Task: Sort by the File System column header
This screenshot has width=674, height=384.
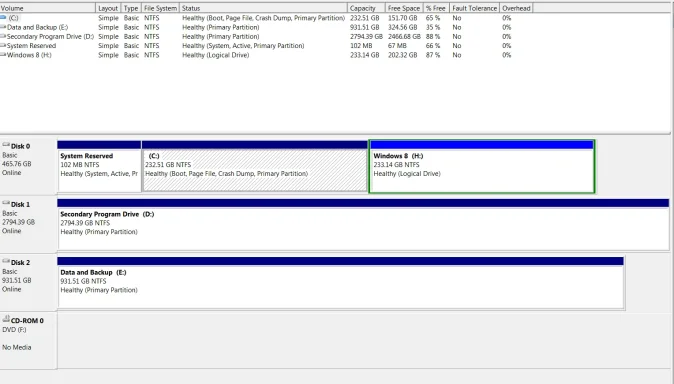Action: coord(160,8)
